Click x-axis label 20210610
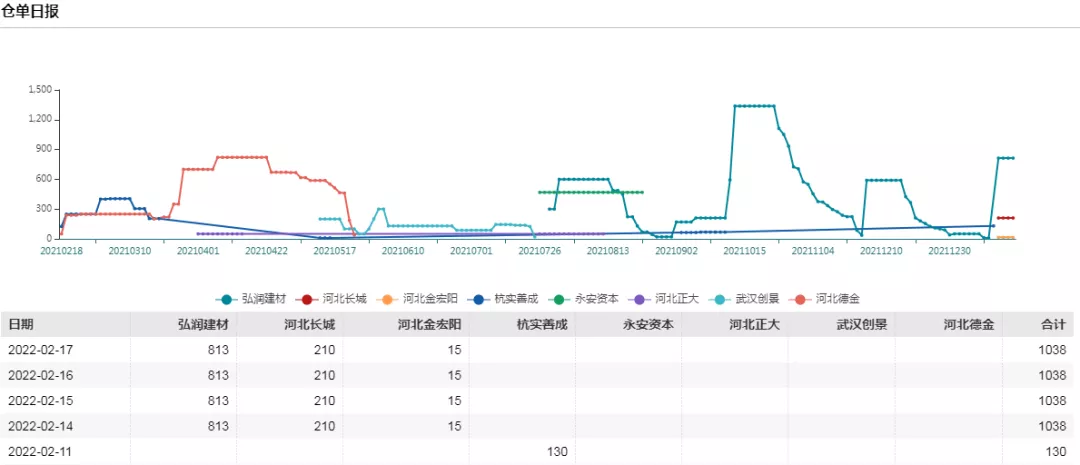The image size is (1080, 465). click(402, 251)
